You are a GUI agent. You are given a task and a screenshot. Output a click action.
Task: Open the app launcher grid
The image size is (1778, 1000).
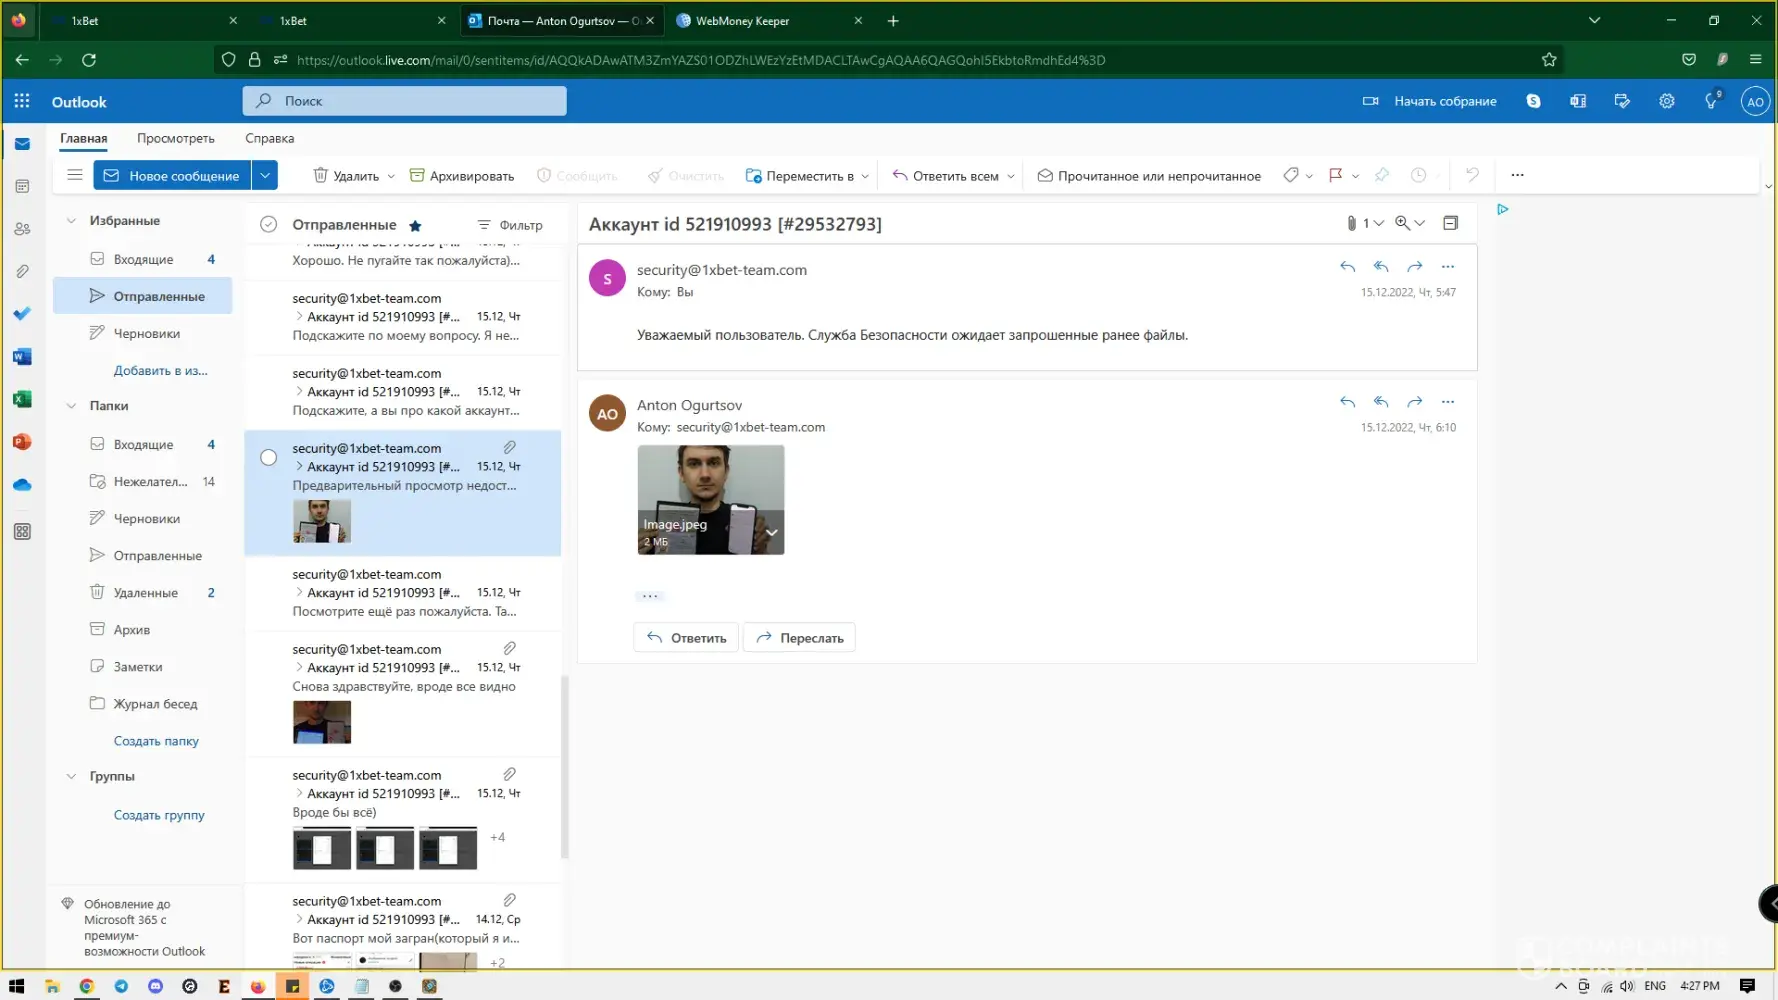(x=22, y=101)
